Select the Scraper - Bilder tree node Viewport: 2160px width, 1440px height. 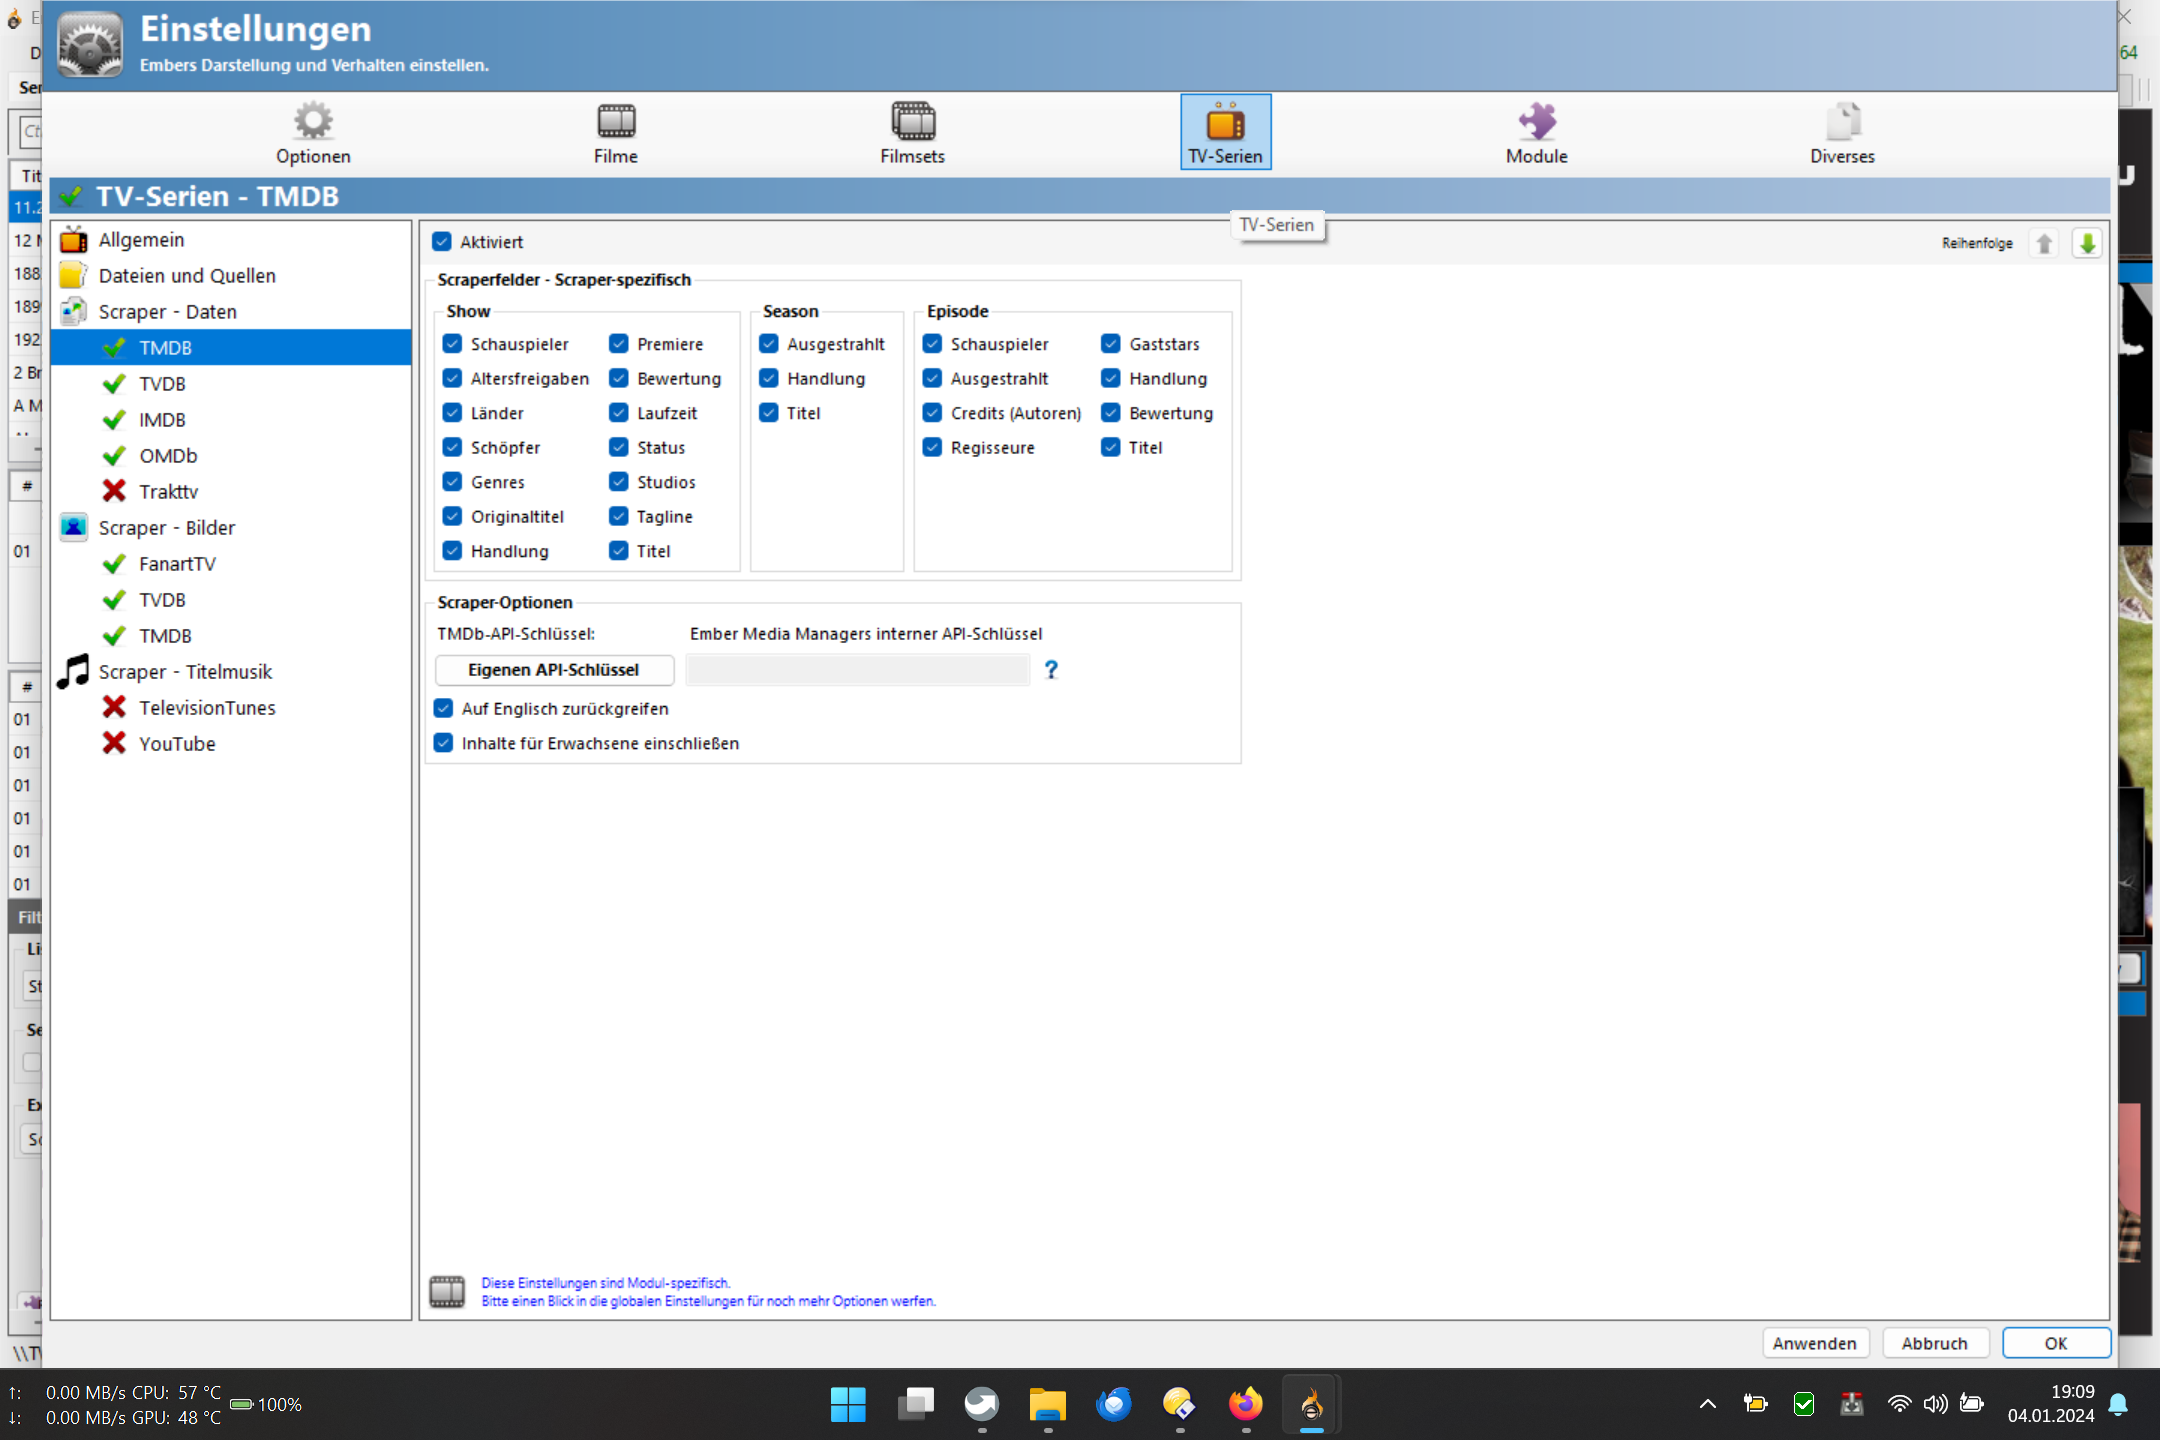pos(167,528)
